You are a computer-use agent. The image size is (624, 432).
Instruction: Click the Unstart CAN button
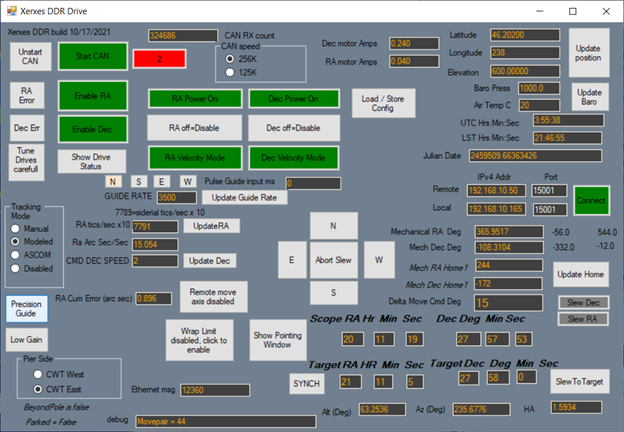[30, 56]
